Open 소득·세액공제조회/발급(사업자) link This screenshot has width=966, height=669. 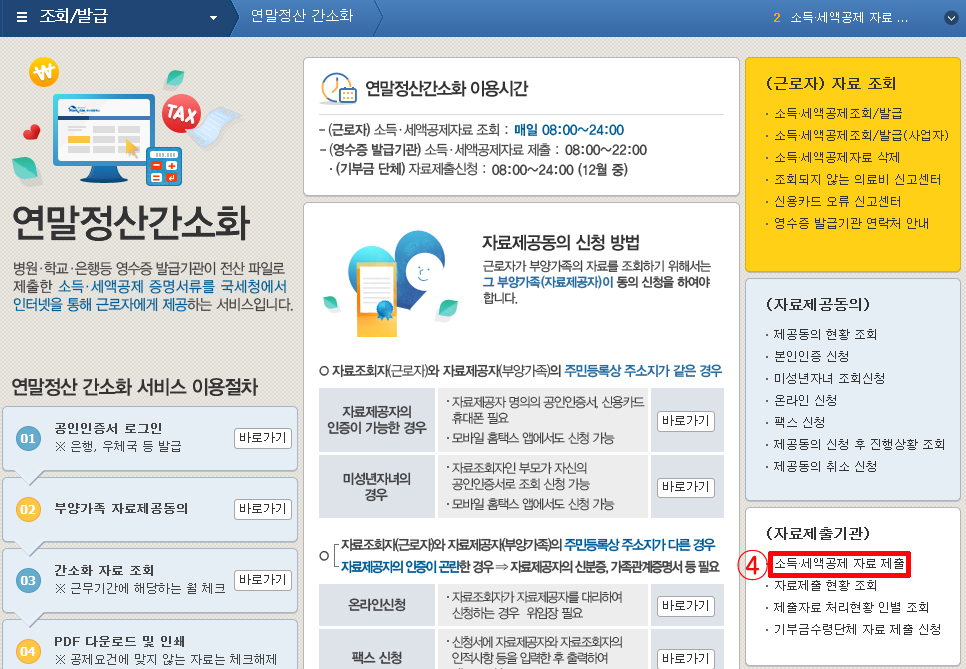point(861,136)
